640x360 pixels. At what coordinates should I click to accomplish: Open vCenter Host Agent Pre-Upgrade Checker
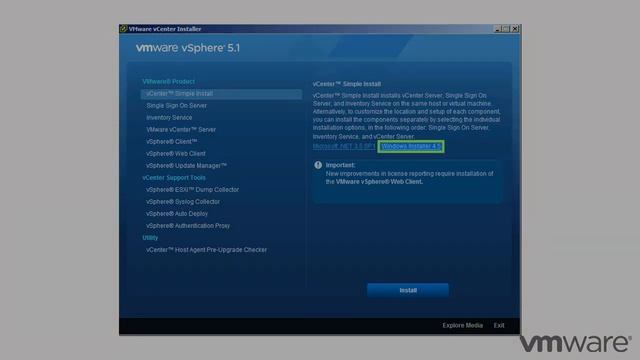pos(207,250)
